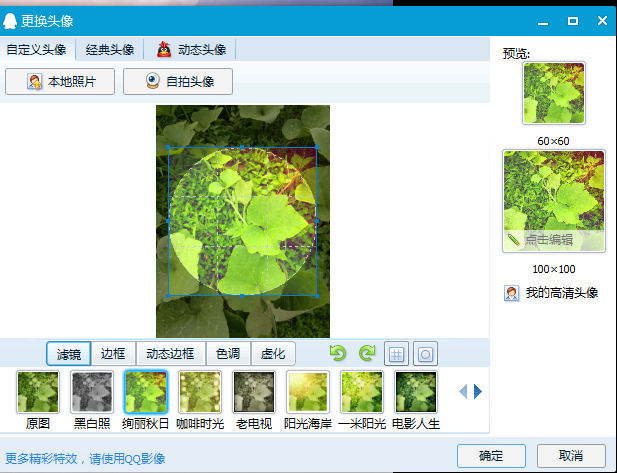Select the 边框 effects tab
Screen dimensions: 617x473
[113, 354]
